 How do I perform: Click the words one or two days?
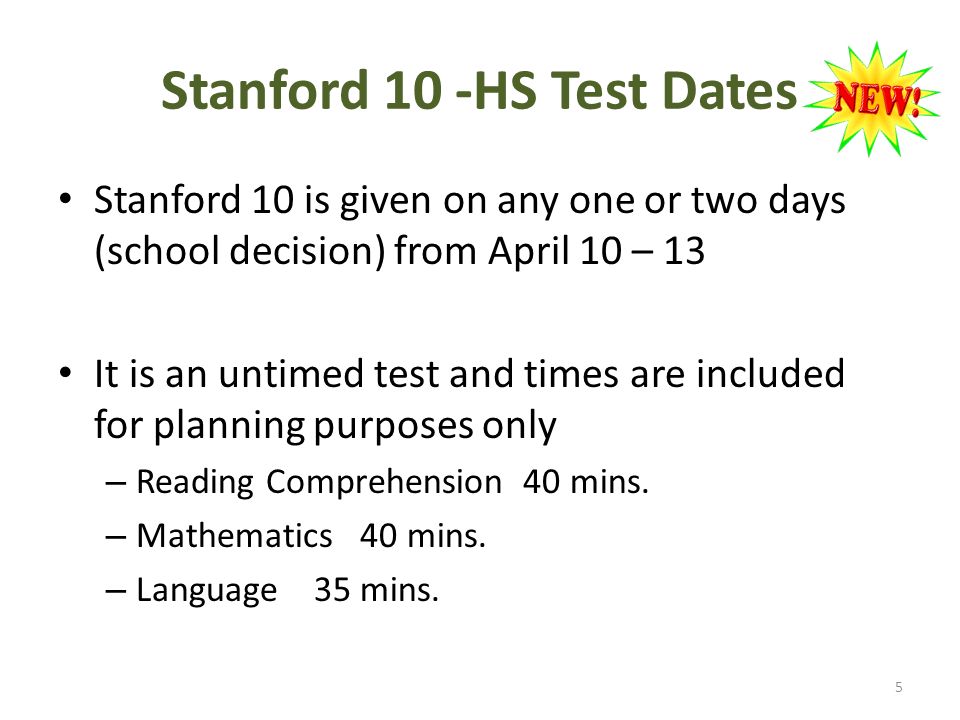coord(707,201)
